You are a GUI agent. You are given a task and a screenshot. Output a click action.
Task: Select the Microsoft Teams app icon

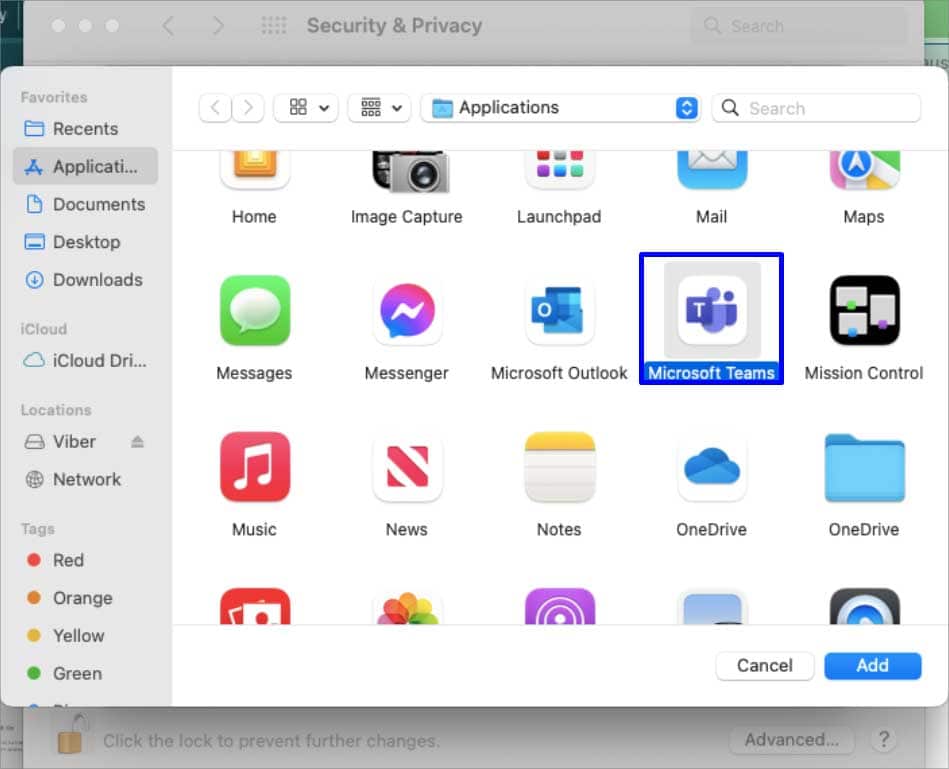(712, 310)
